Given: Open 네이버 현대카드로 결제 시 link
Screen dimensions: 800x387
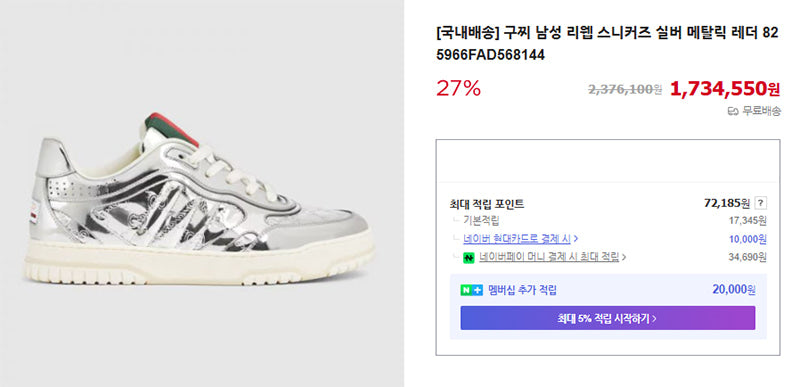Looking at the screenshot, I should (517, 238).
